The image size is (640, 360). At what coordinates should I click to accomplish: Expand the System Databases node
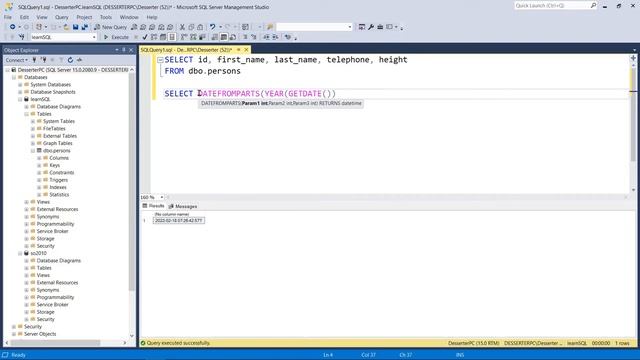[20, 84]
